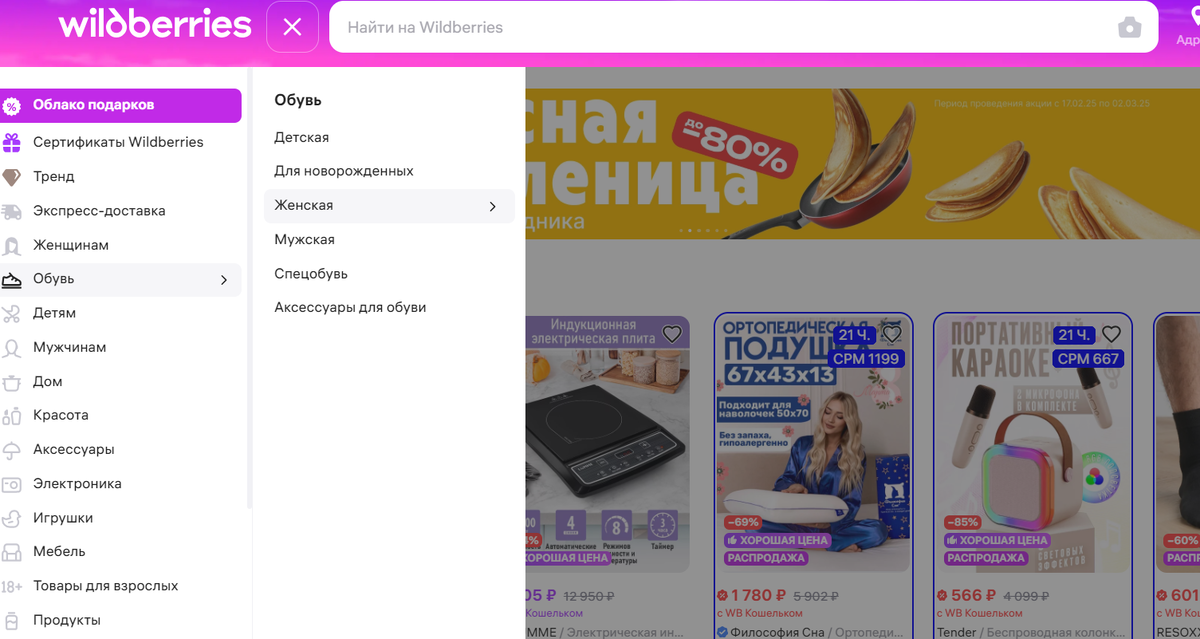Open the Игрушки section icon
The width and height of the screenshot is (1200, 639).
pos(15,517)
